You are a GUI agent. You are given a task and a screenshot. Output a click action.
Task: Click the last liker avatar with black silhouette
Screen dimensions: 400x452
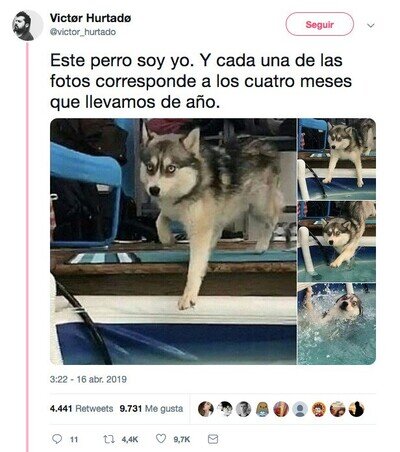tap(356, 409)
